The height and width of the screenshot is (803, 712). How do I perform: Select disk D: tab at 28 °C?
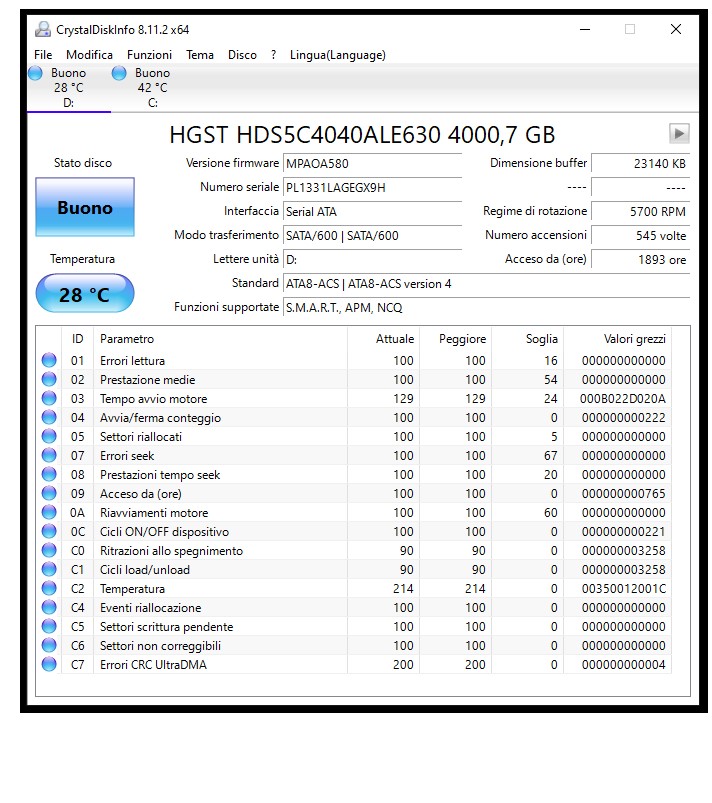tap(69, 88)
